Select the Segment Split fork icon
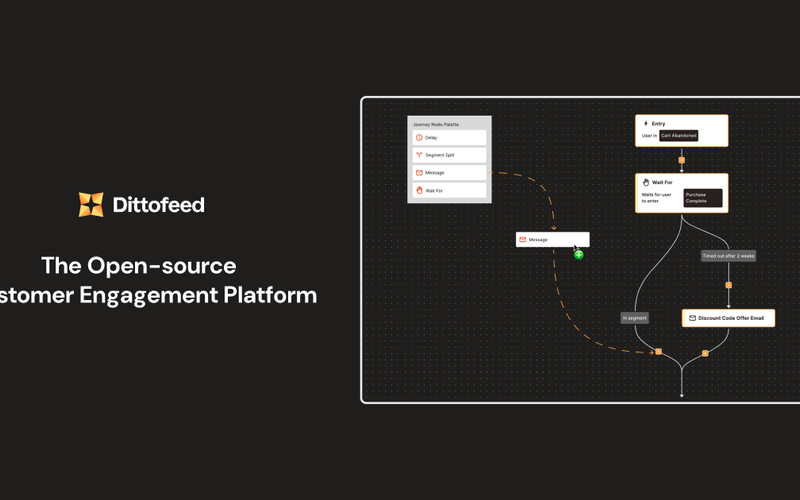The width and height of the screenshot is (800, 500). coord(419,155)
